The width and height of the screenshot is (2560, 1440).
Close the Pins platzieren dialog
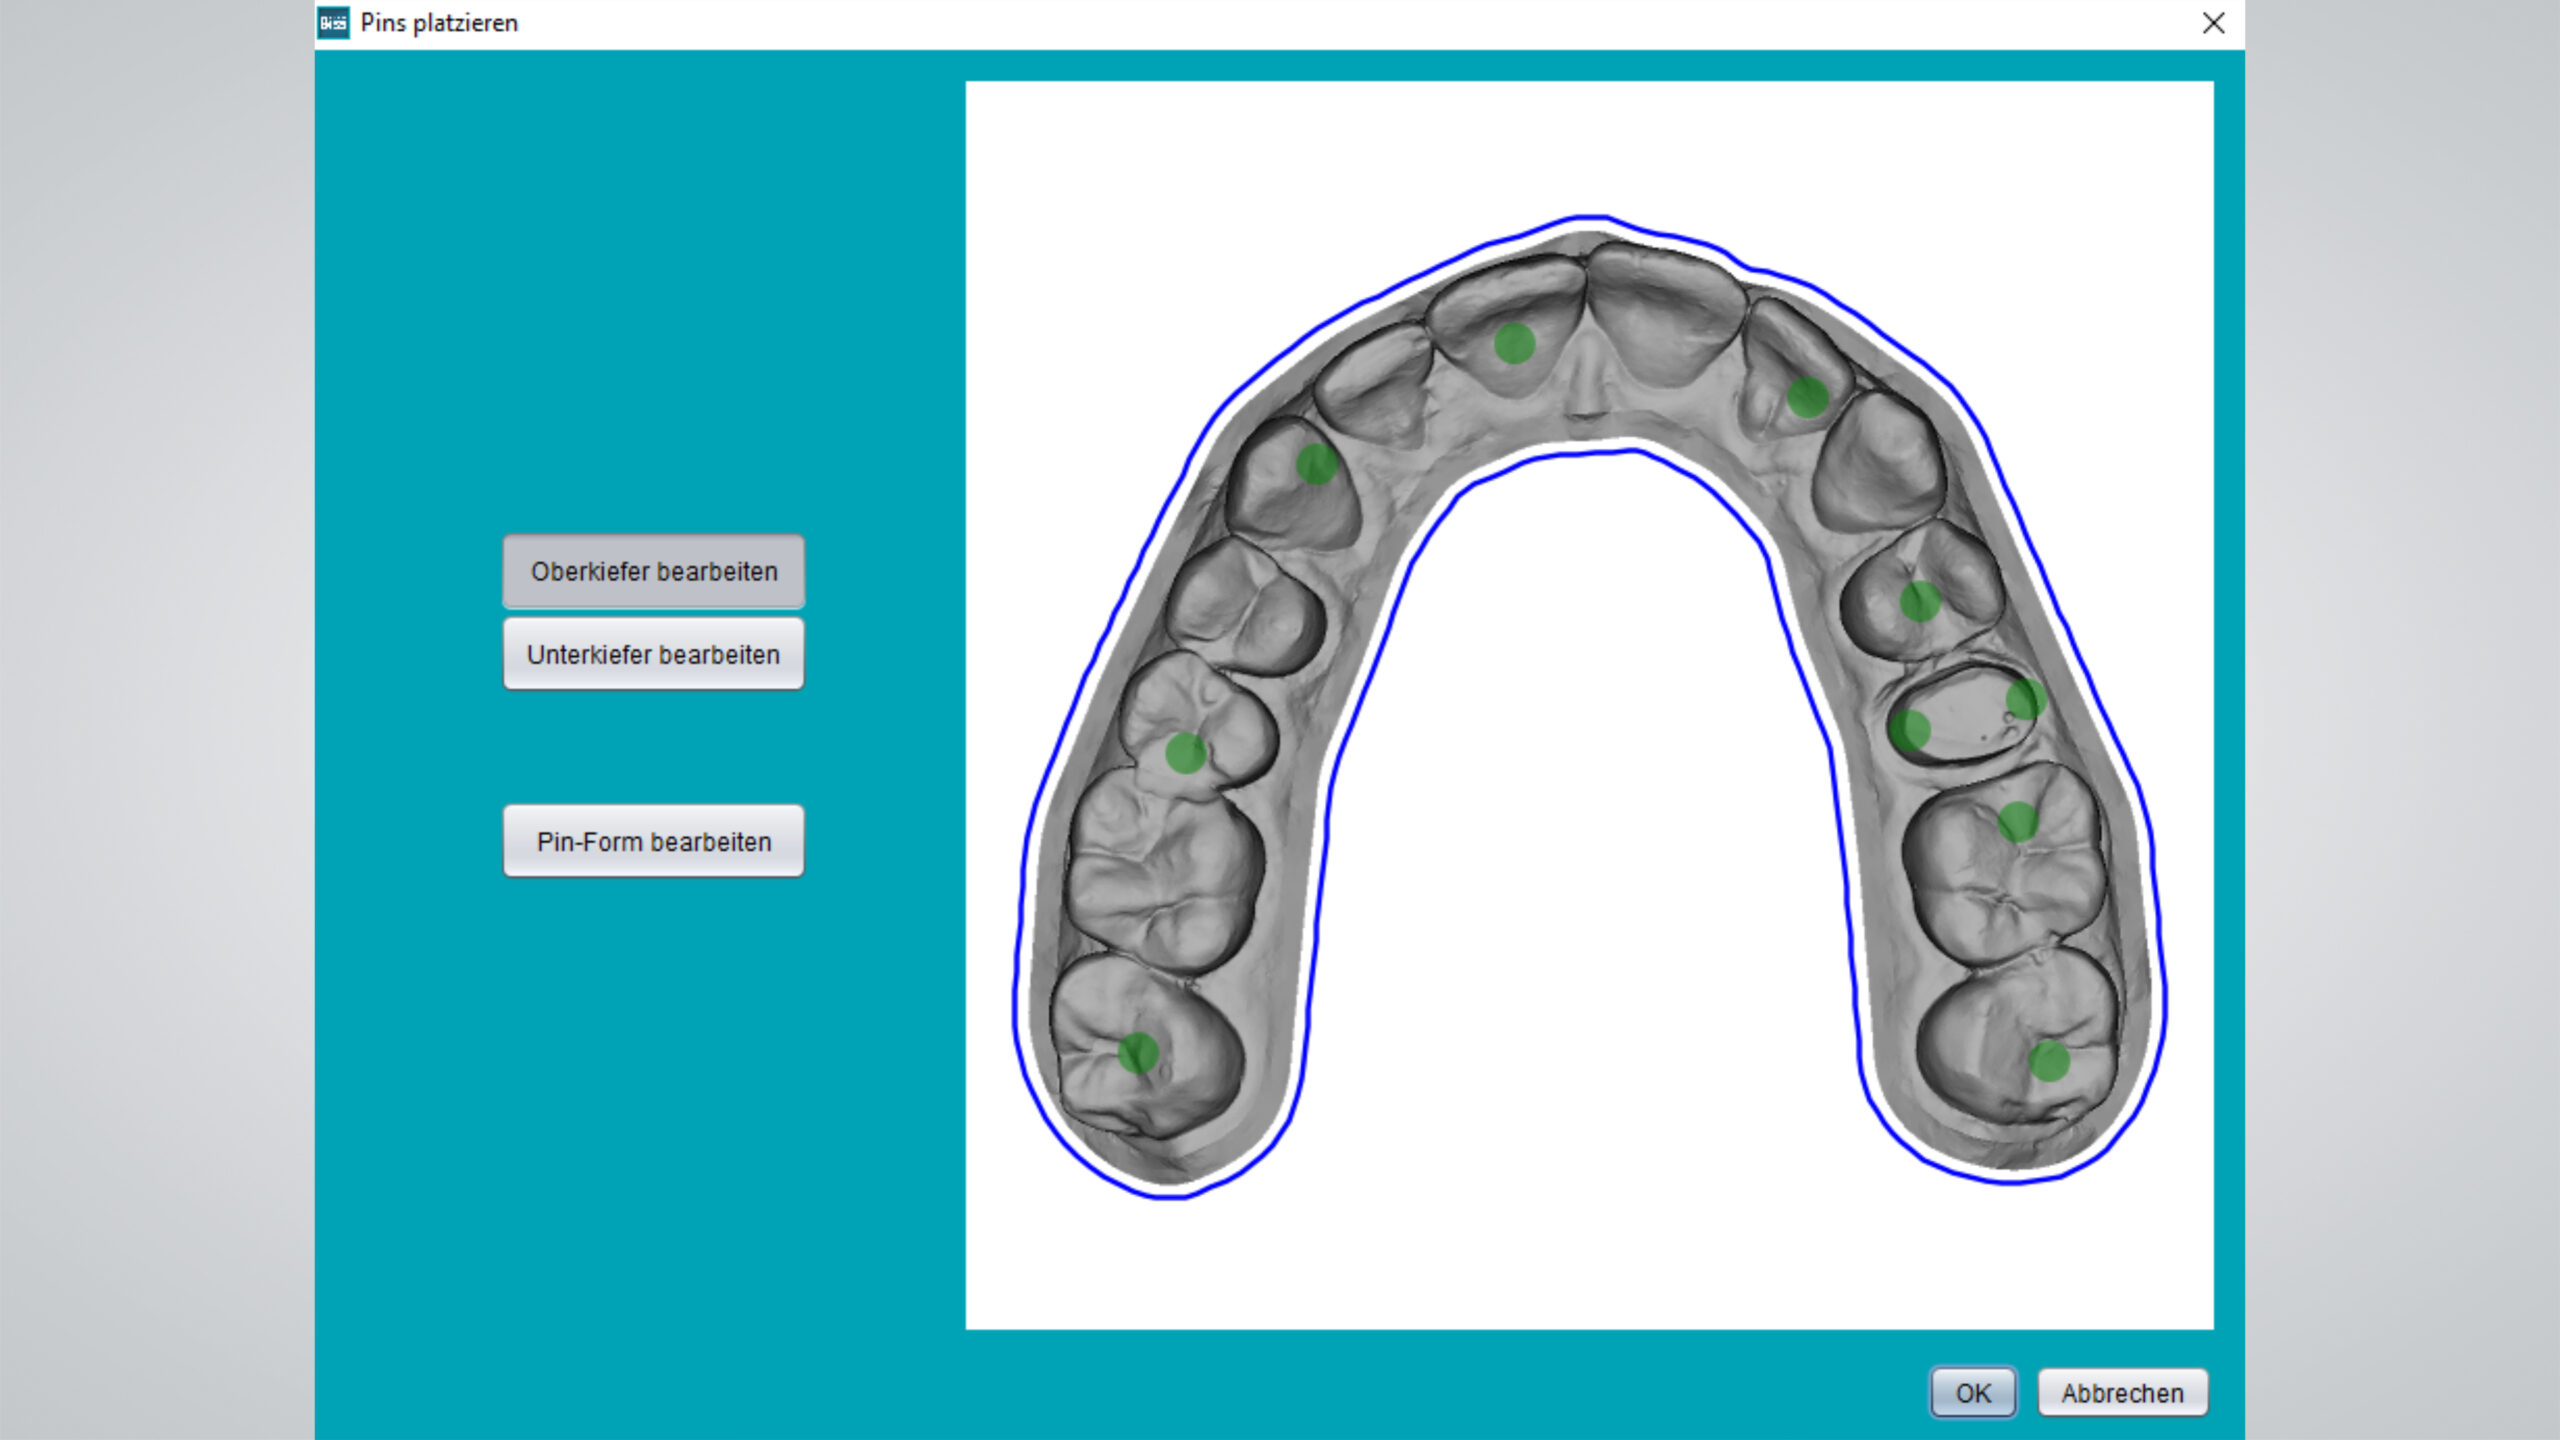(2213, 23)
